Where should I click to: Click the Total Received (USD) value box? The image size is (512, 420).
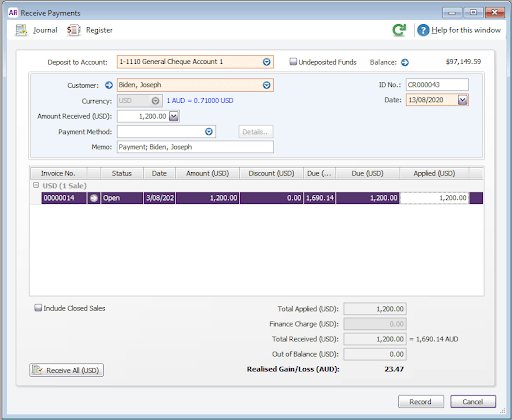tap(375, 339)
